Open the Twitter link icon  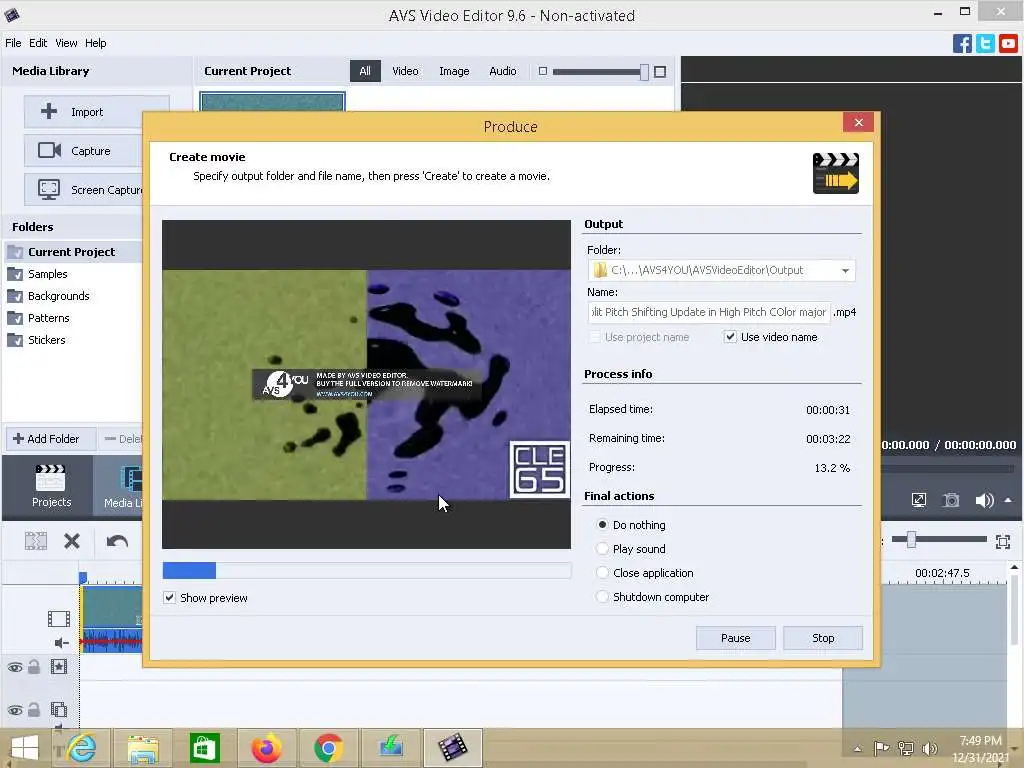coord(985,44)
